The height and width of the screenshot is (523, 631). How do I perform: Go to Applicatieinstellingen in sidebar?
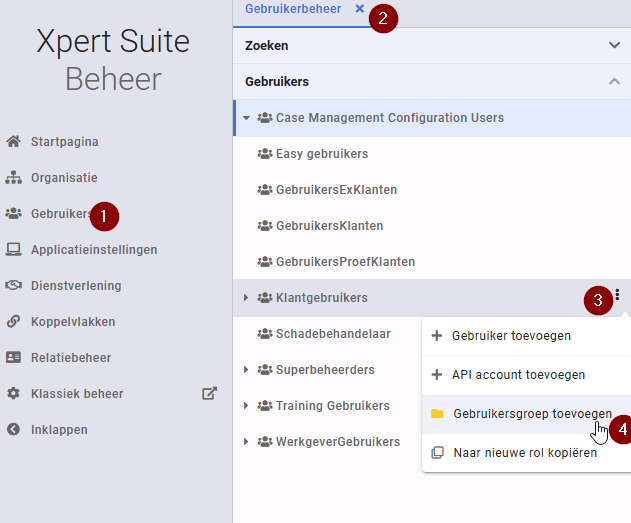(x=94, y=249)
